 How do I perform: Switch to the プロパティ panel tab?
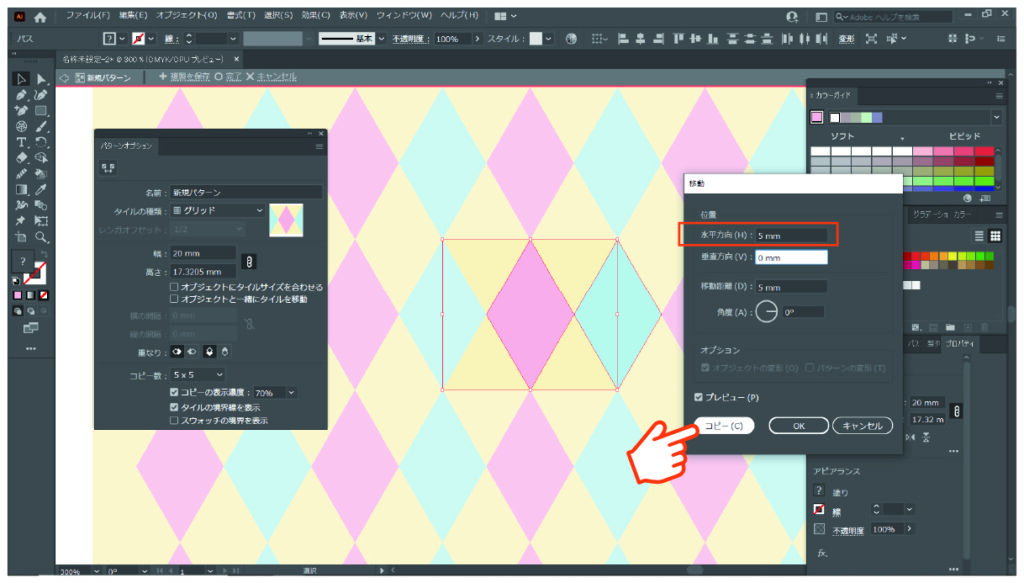(x=959, y=343)
